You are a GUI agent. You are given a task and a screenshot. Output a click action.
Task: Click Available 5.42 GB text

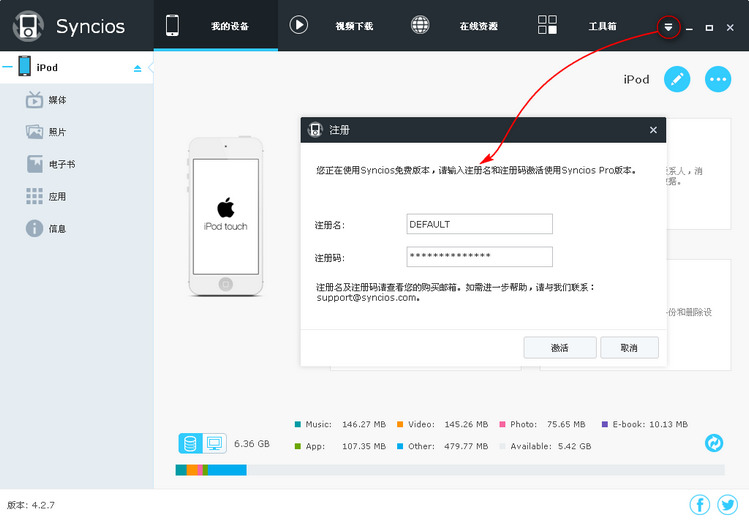tap(551, 446)
